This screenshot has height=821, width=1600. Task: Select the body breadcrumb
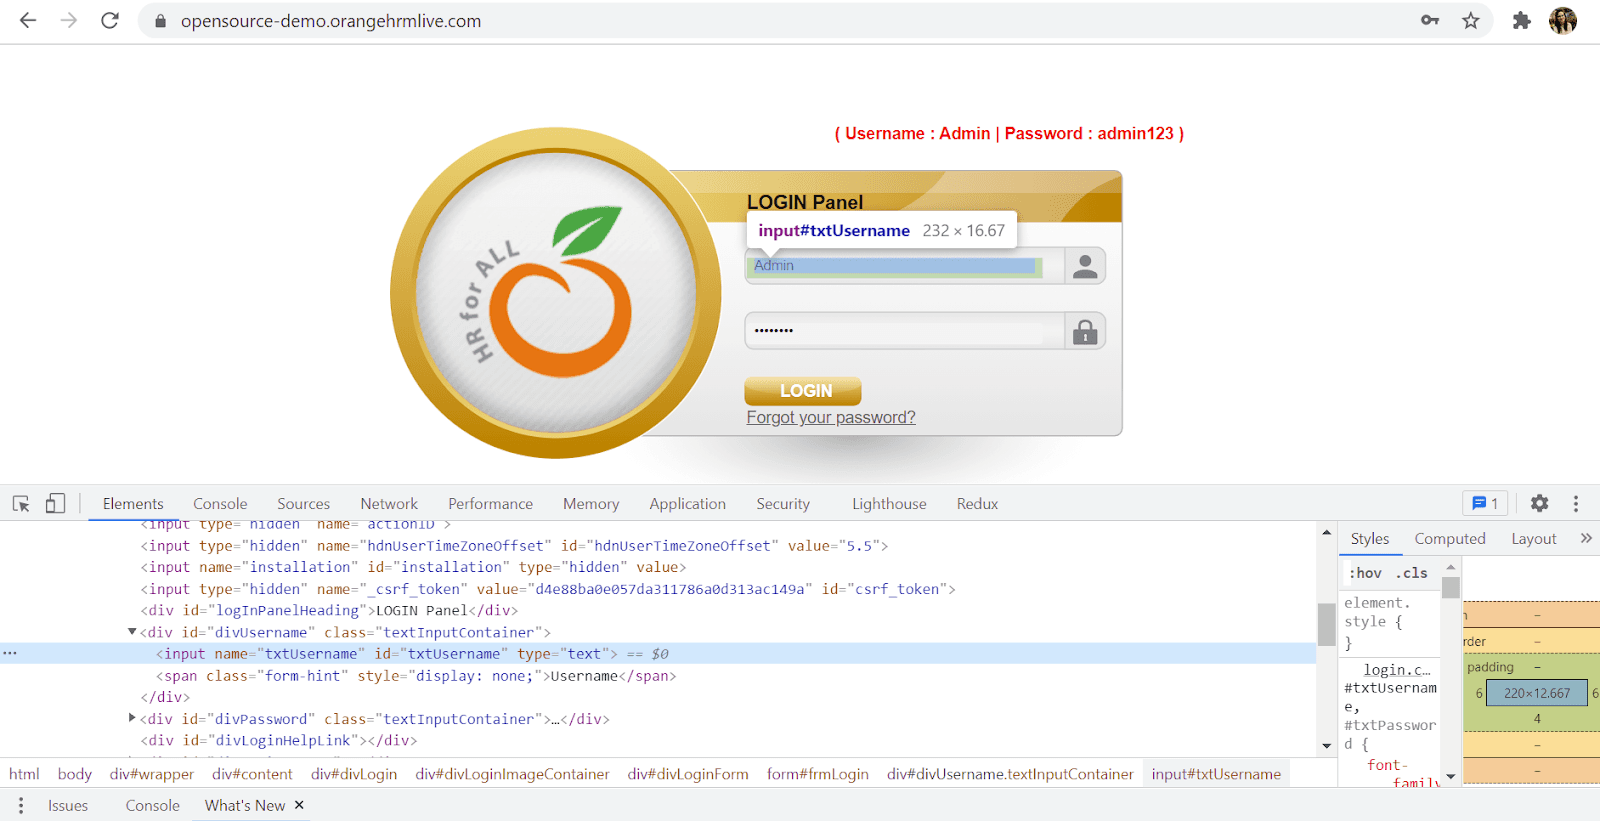pos(75,774)
